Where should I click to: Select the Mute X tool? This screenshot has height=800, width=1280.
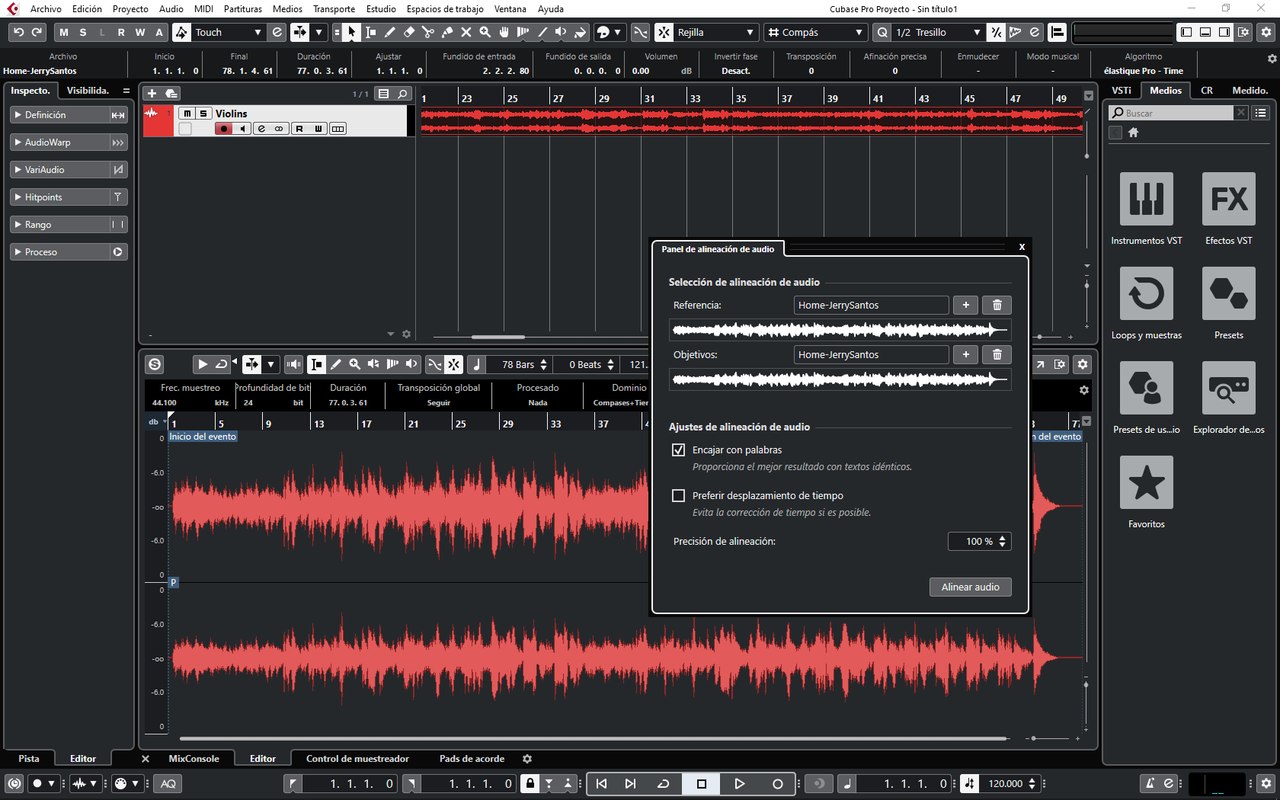click(x=466, y=32)
